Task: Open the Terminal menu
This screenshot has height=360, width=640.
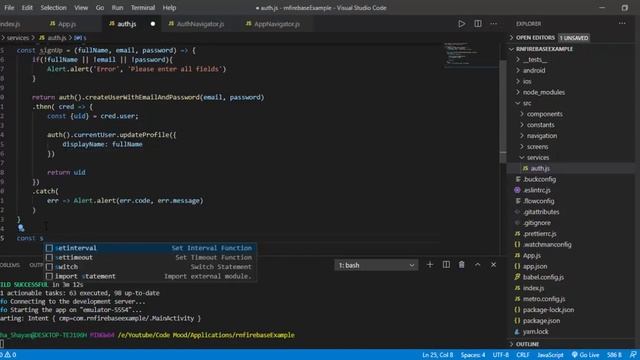Action: [x=143, y=8]
